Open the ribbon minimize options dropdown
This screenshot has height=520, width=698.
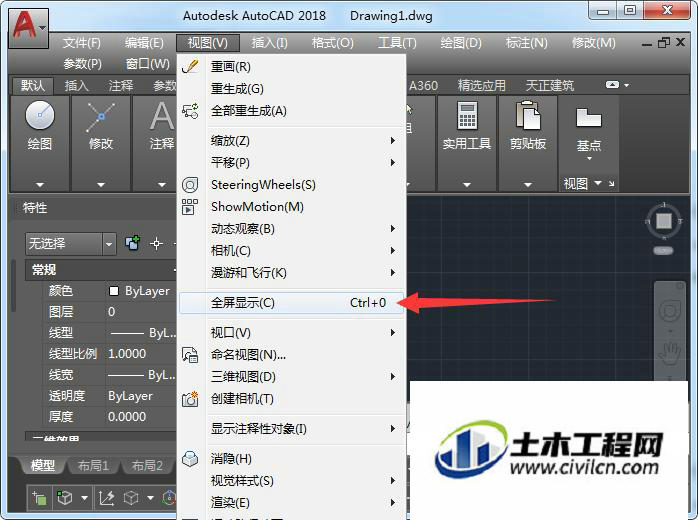pyautogui.click(x=626, y=85)
